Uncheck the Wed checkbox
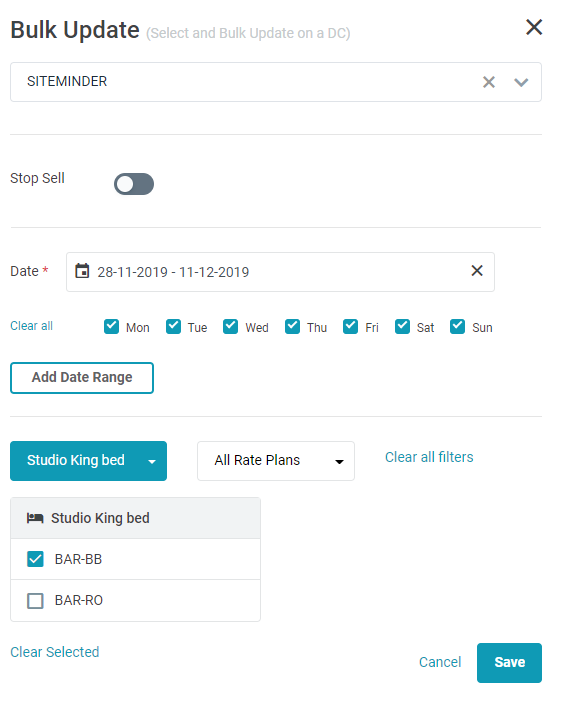The image size is (565, 724). pyautogui.click(x=230, y=326)
